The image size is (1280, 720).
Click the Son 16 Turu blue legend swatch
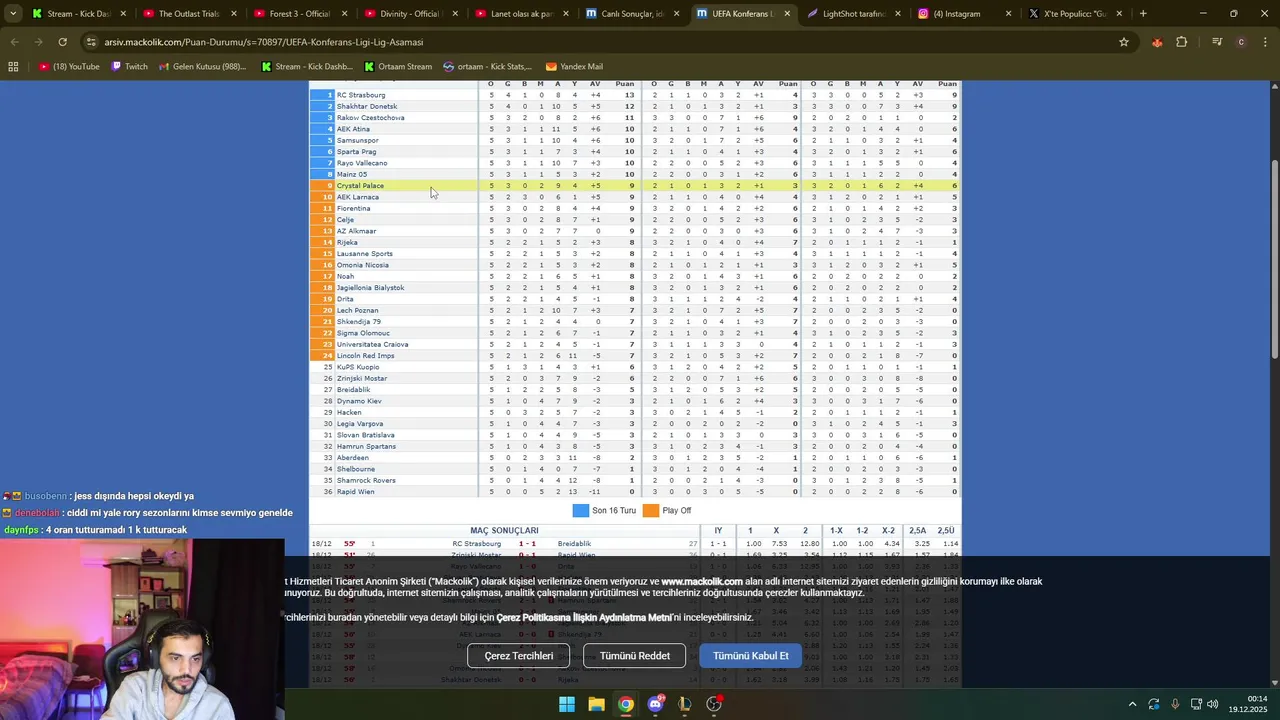[580, 510]
